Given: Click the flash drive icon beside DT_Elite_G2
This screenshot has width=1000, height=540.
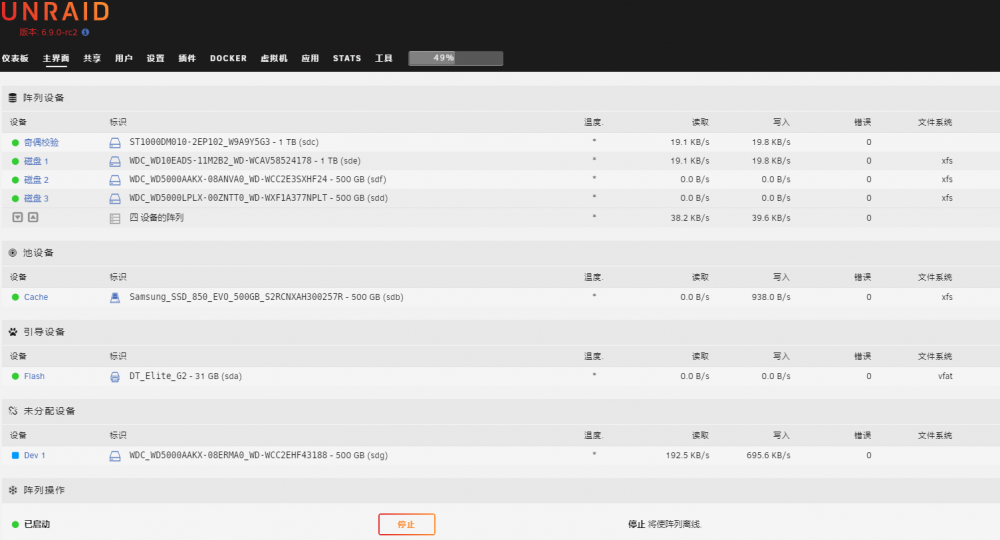Looking at the screenshot, I should (115, 377).
